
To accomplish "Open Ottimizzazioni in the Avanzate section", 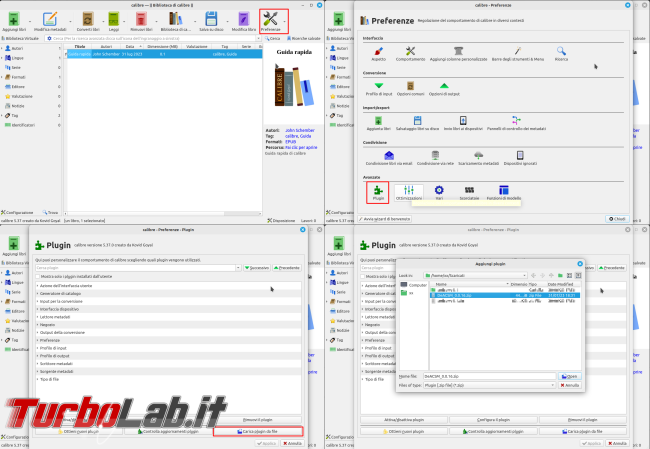I will 409,193.
